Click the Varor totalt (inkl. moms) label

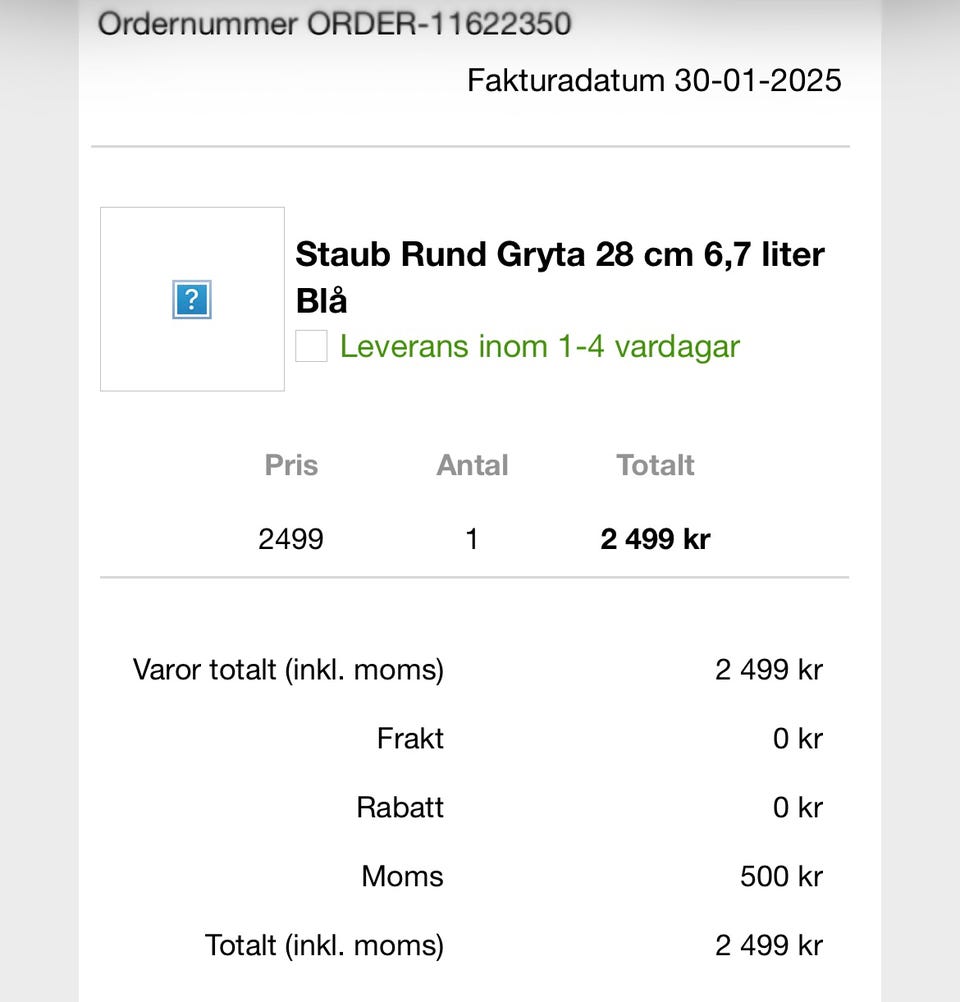pyautogui.click(x=288, y=669)
